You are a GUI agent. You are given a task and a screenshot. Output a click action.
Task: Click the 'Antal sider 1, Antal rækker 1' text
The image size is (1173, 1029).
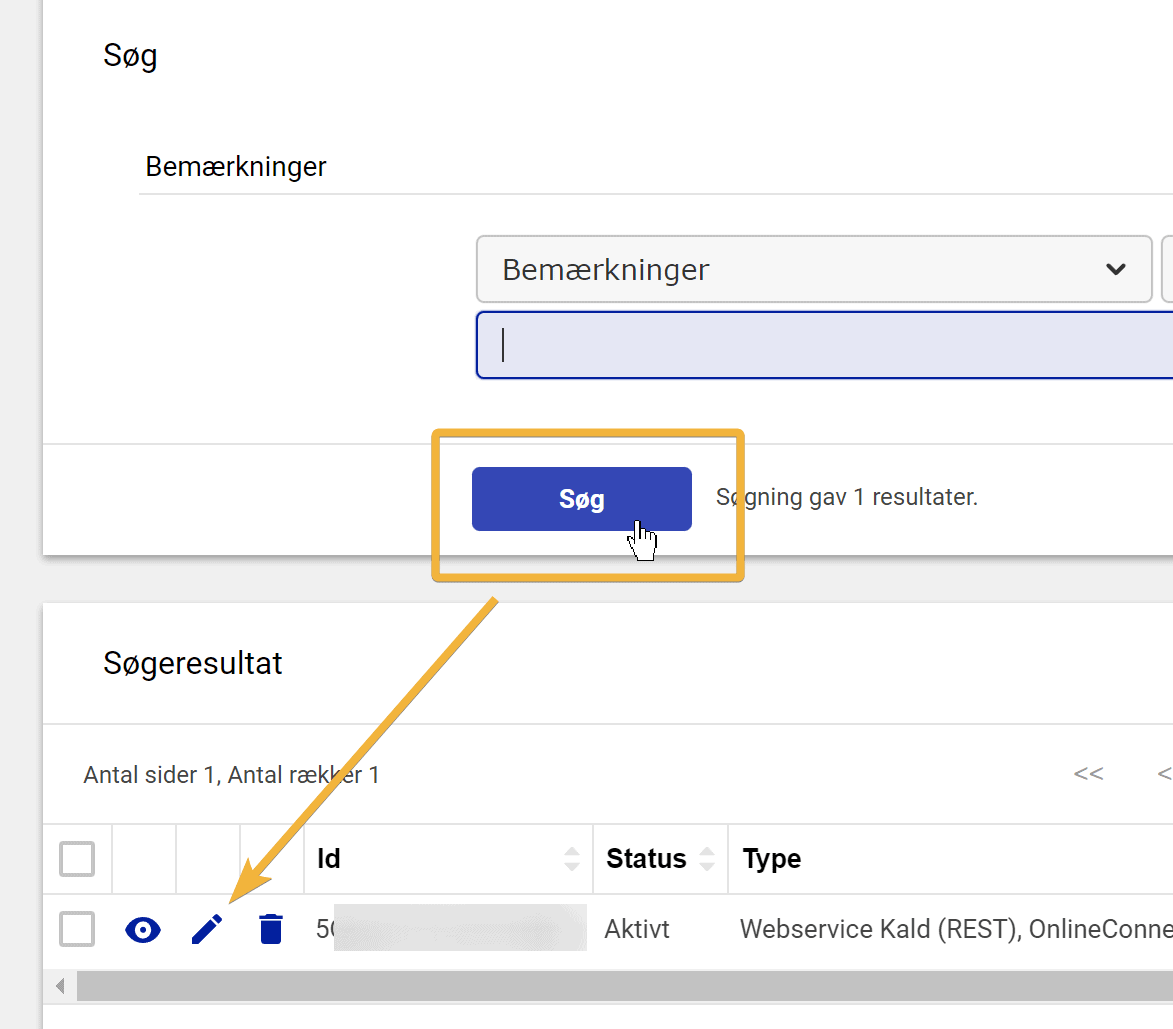[231, 775]
